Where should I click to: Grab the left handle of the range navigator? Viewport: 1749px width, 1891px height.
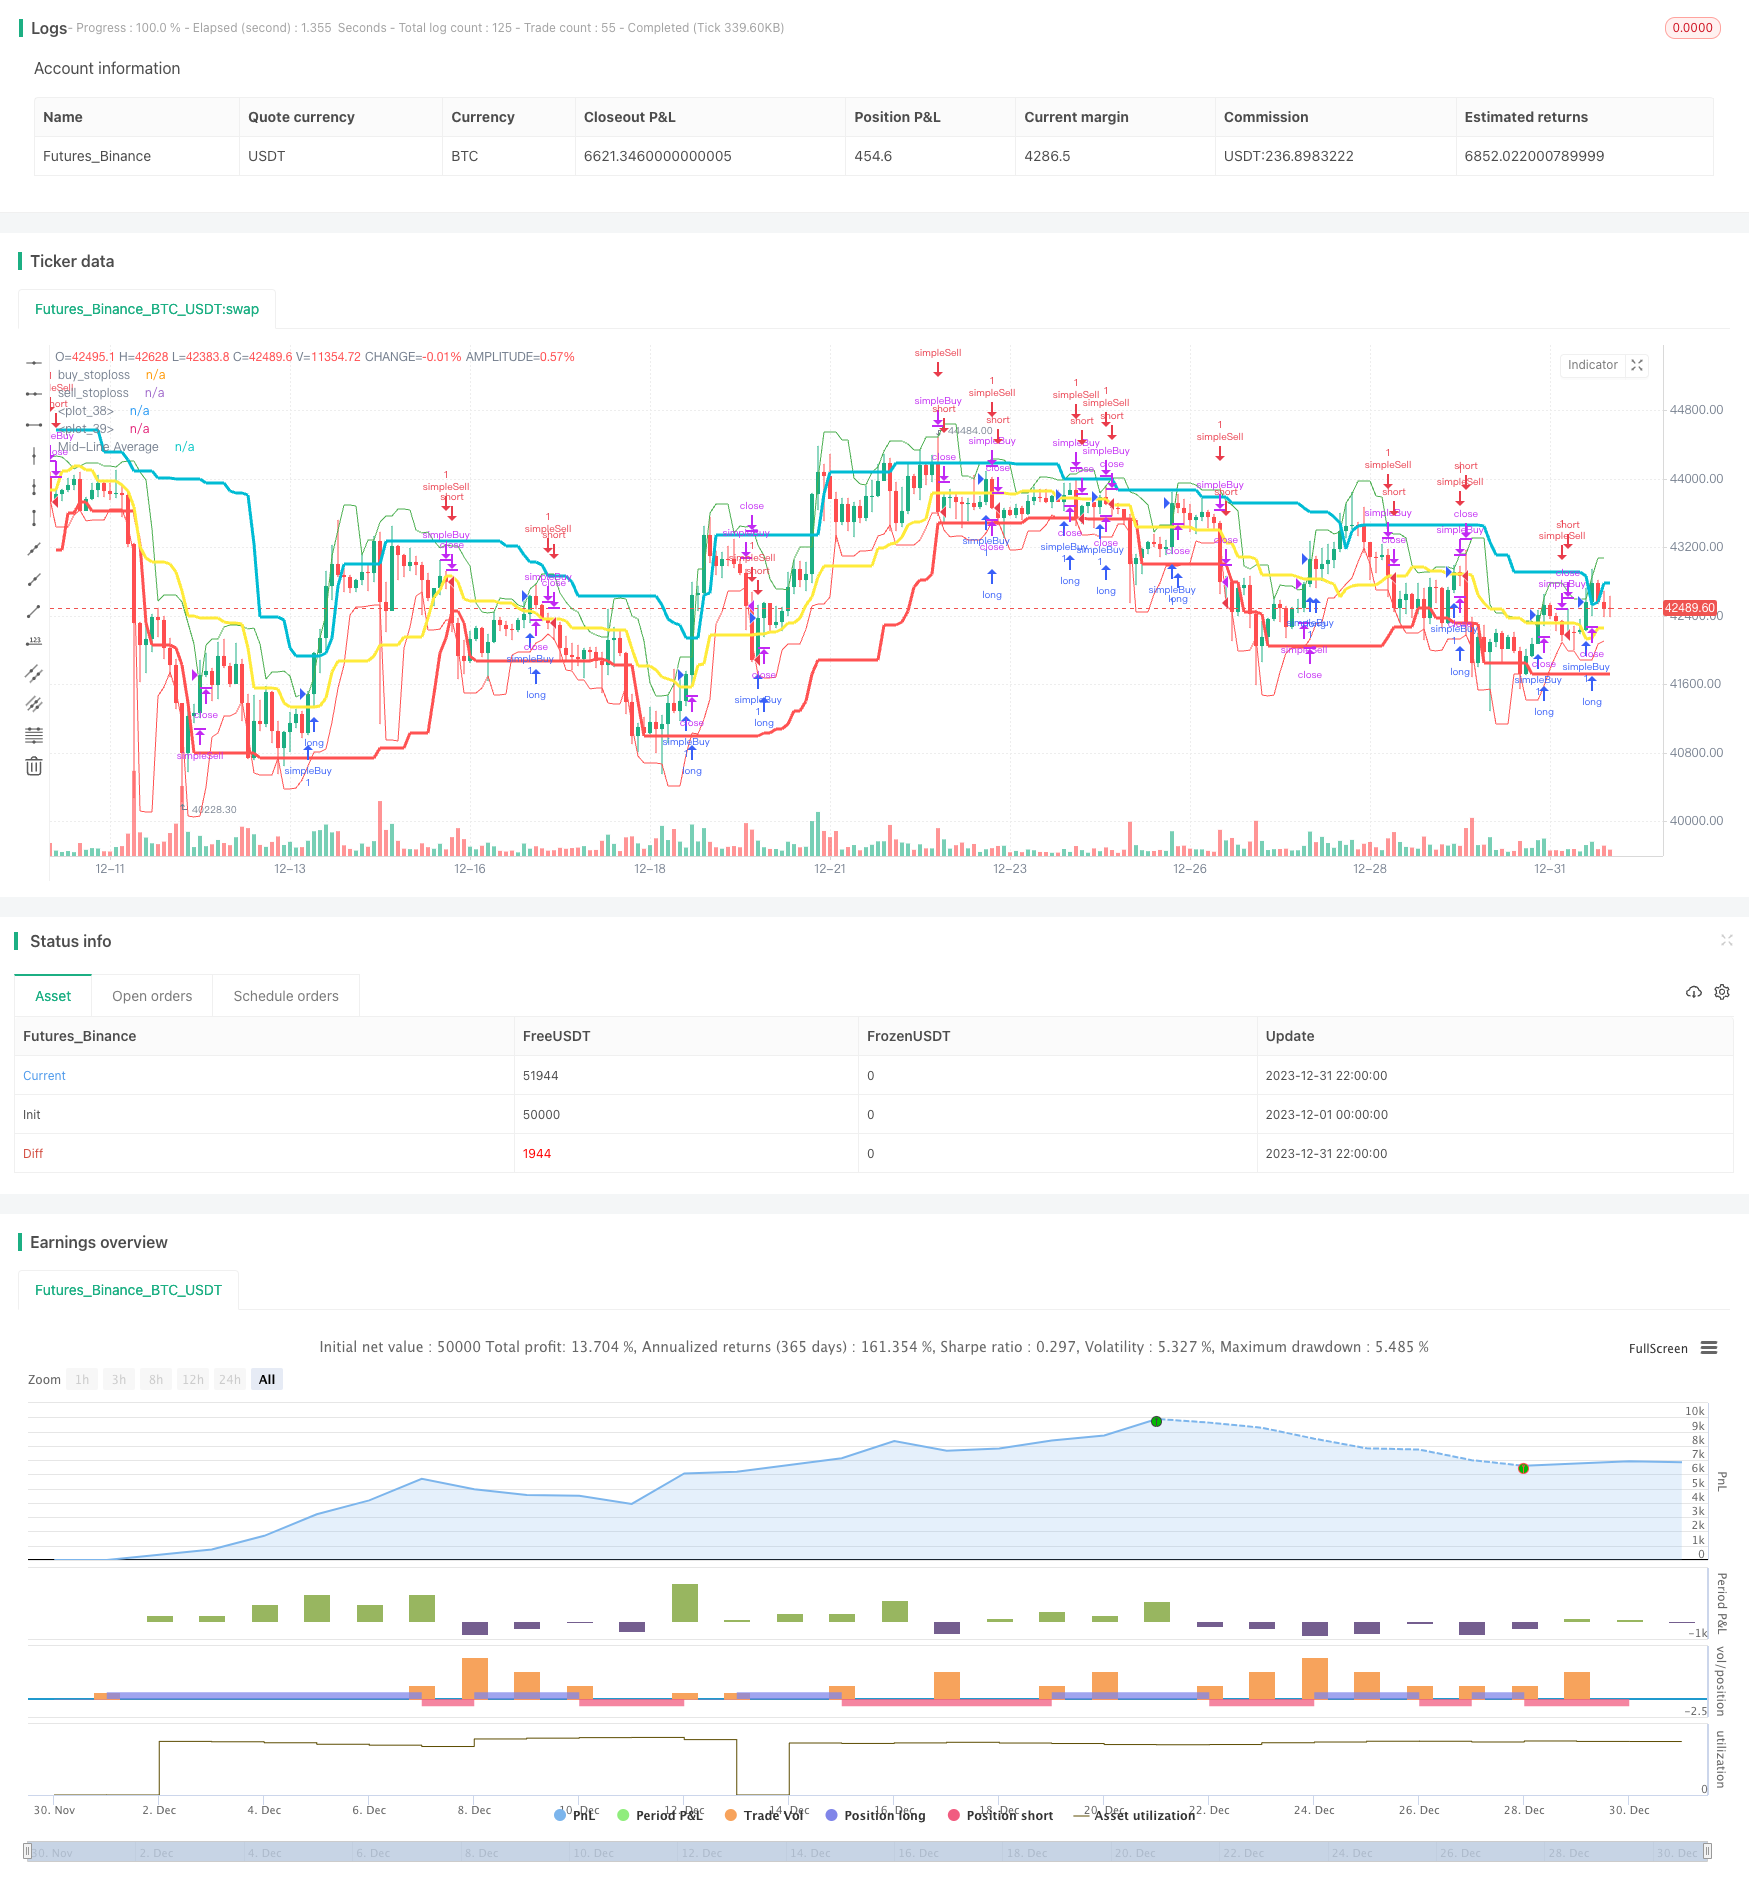(28, 1851)
